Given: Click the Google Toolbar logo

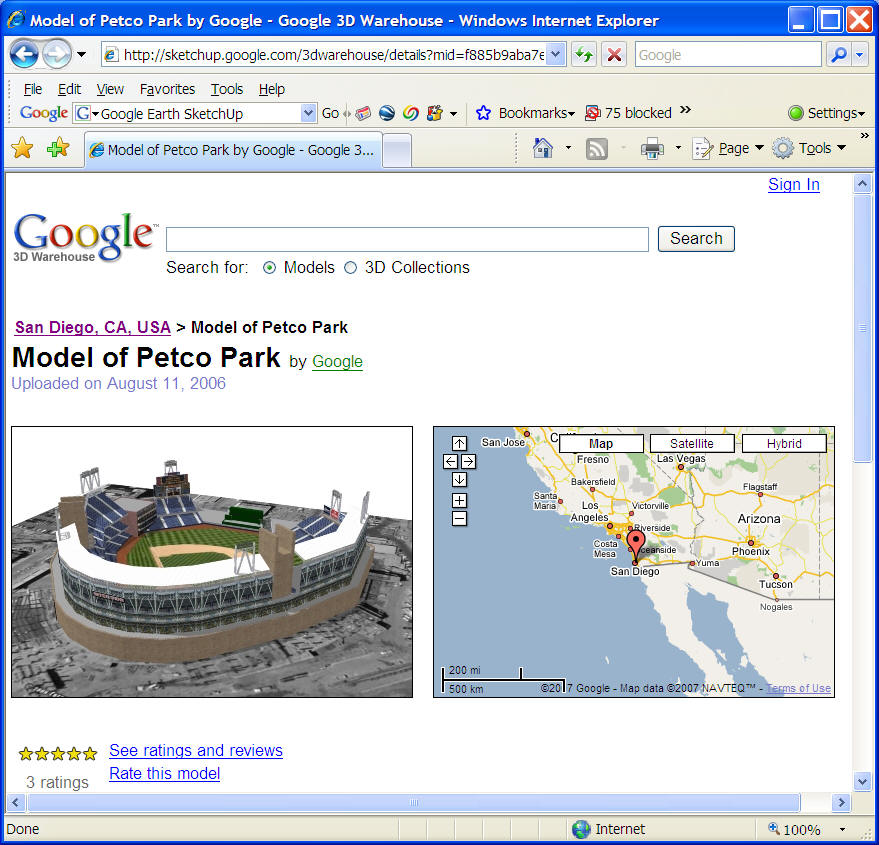Looking at the screenshot, I should (44, 113).
